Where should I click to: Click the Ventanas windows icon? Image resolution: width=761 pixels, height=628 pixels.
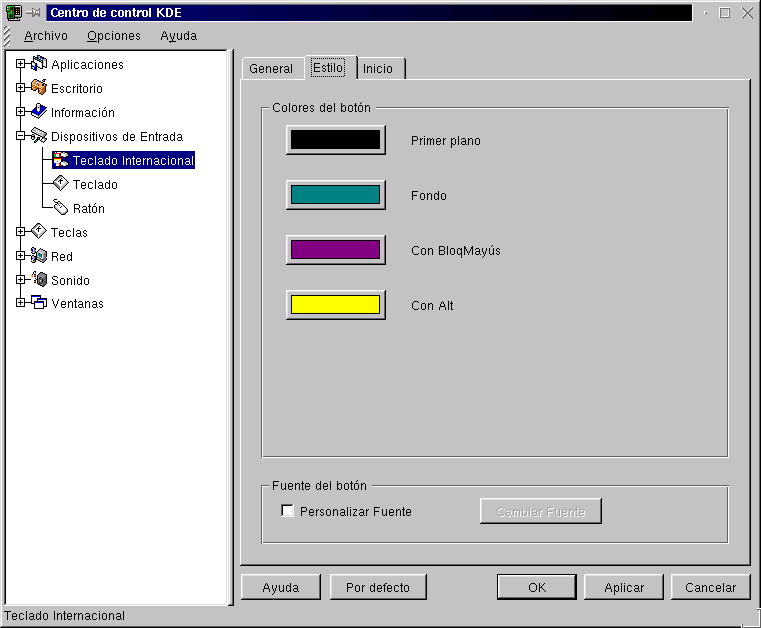click(x=39, y=303)
